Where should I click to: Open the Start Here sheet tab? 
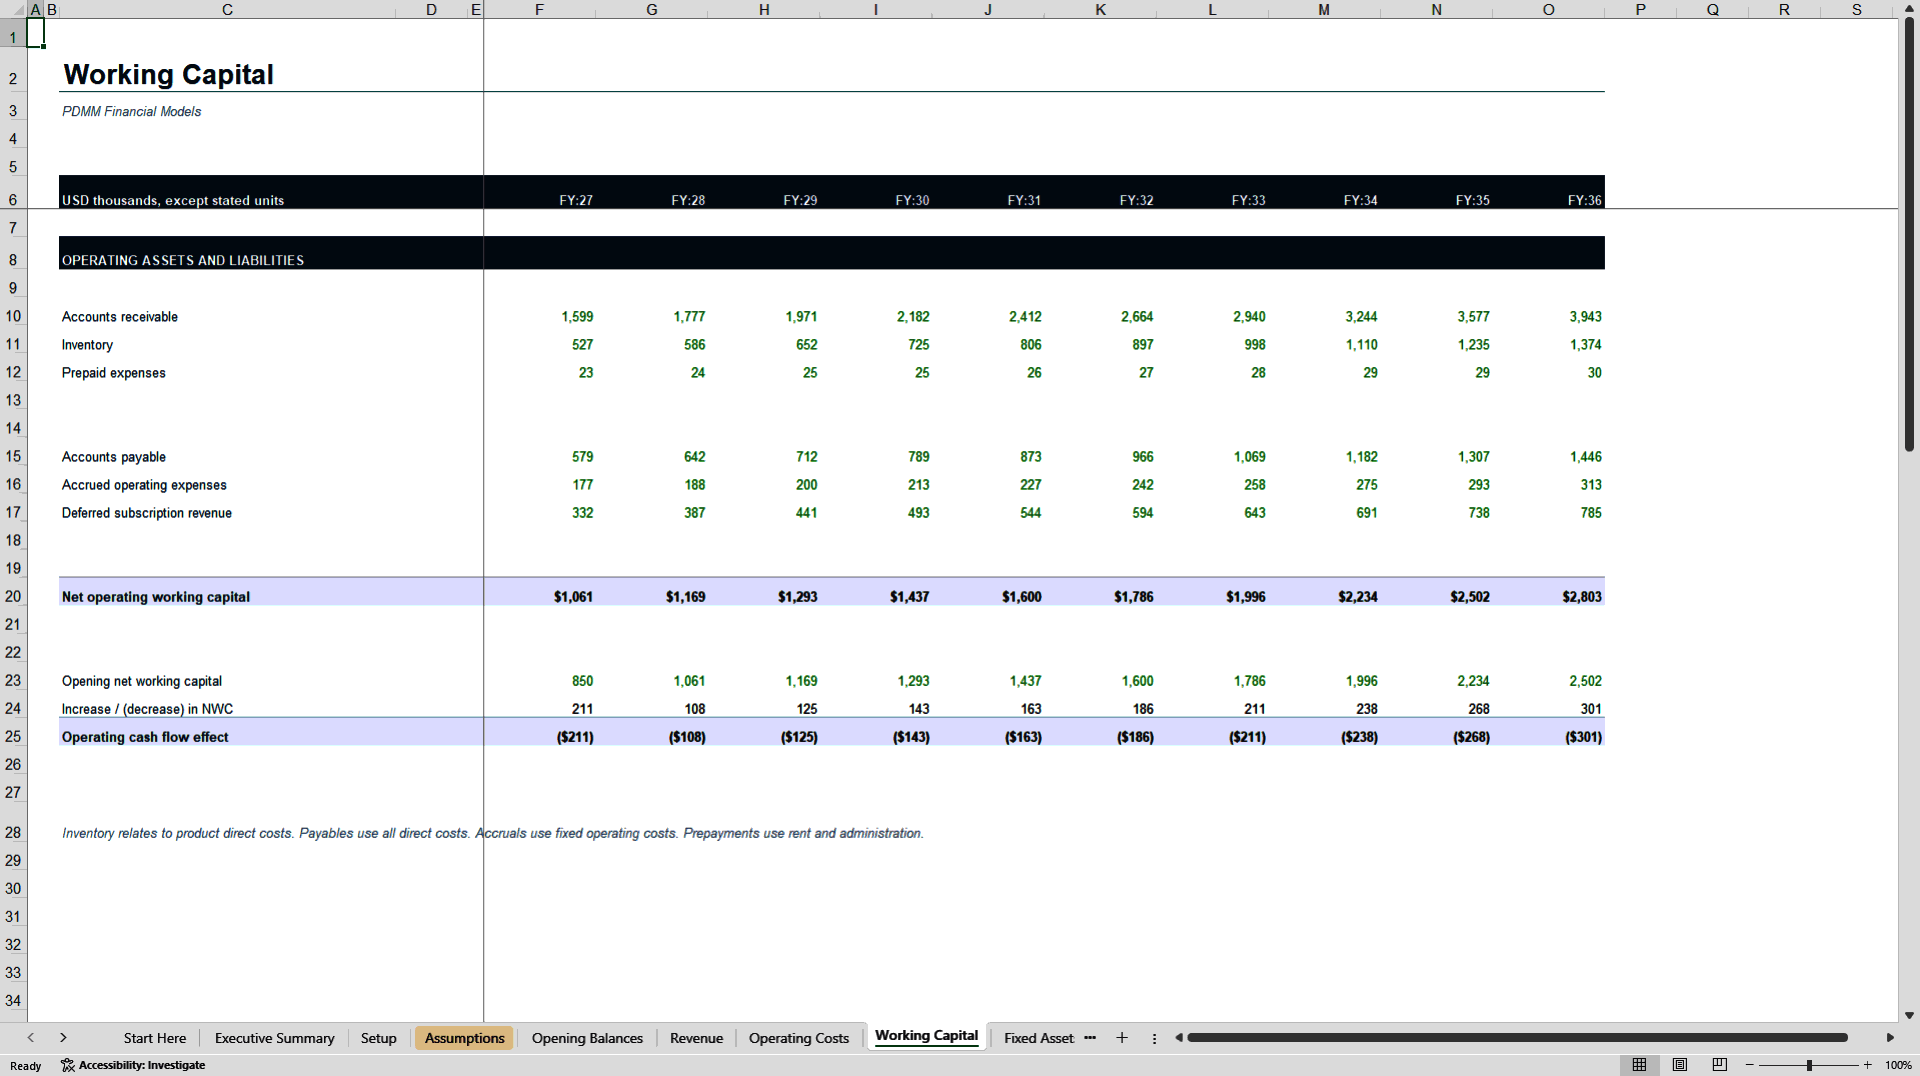coord(155,1038)
